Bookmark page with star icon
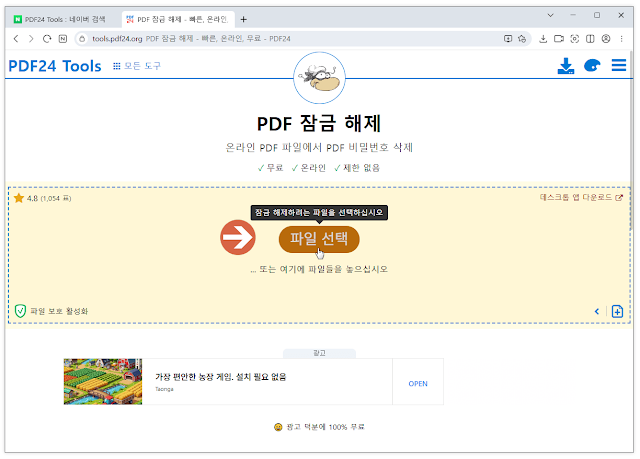Image resolution: width=640 pixels, height=459 pixels. 522,39
